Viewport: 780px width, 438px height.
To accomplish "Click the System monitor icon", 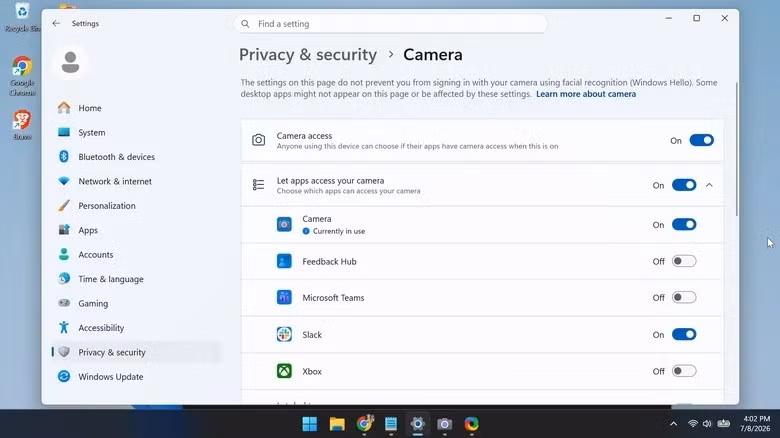I will 64,132.
